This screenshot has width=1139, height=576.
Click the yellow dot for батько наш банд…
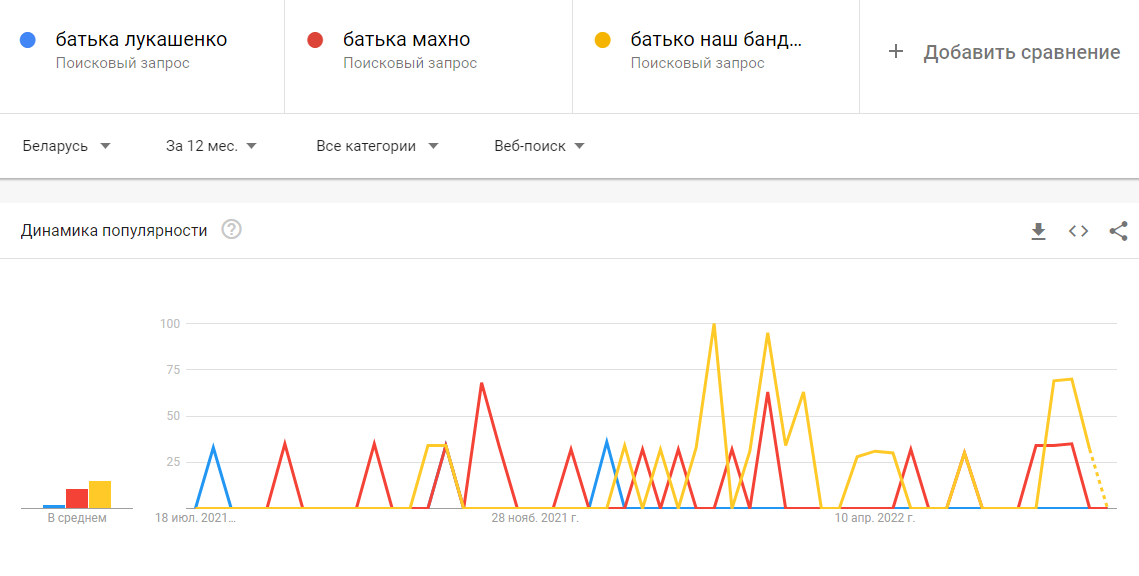[602, 40]
